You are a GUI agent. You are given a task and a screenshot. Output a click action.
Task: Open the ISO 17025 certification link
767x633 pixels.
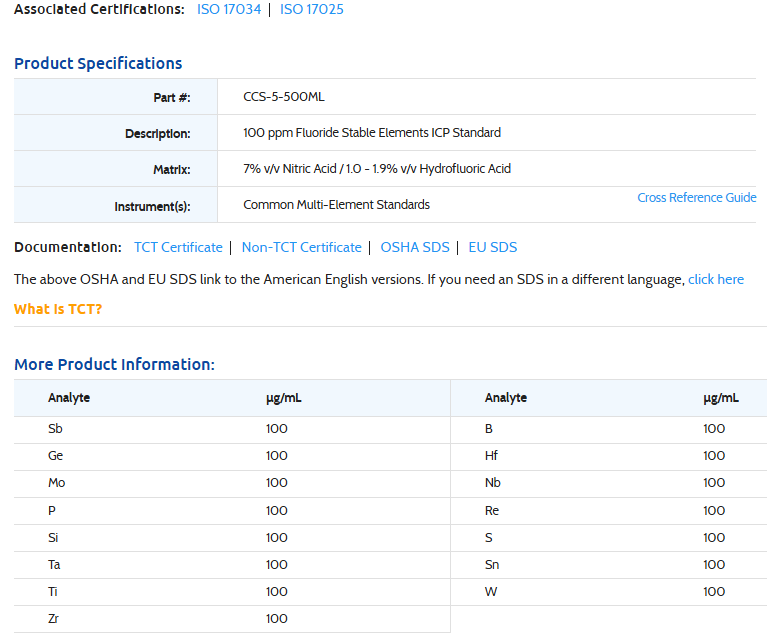[311, 9]
